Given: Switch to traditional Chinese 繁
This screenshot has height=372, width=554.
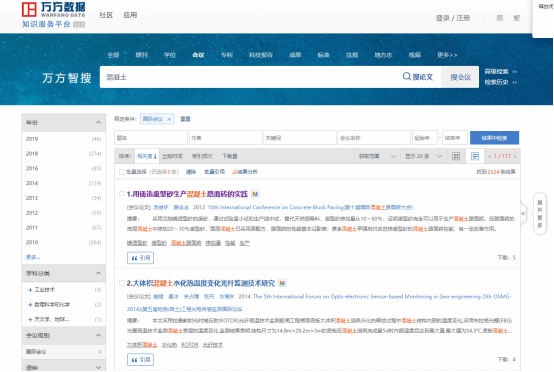Looking at the screenshot, I should 517,18.
